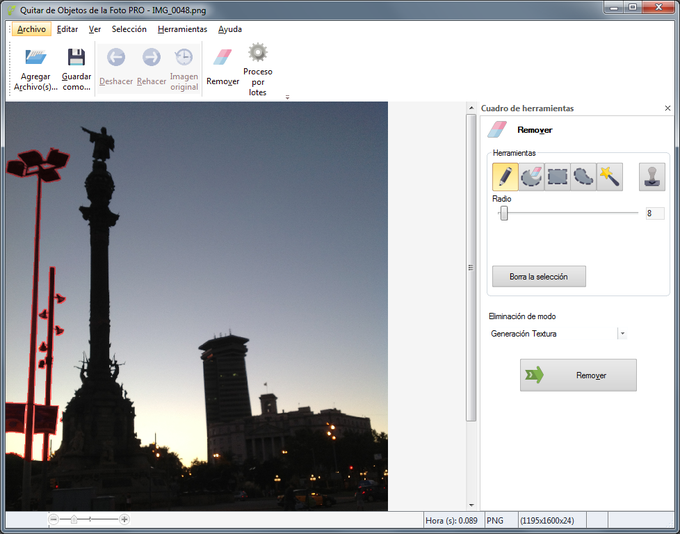
Task: Open Proceso por lotes gear icon
Action: point(258,52)
